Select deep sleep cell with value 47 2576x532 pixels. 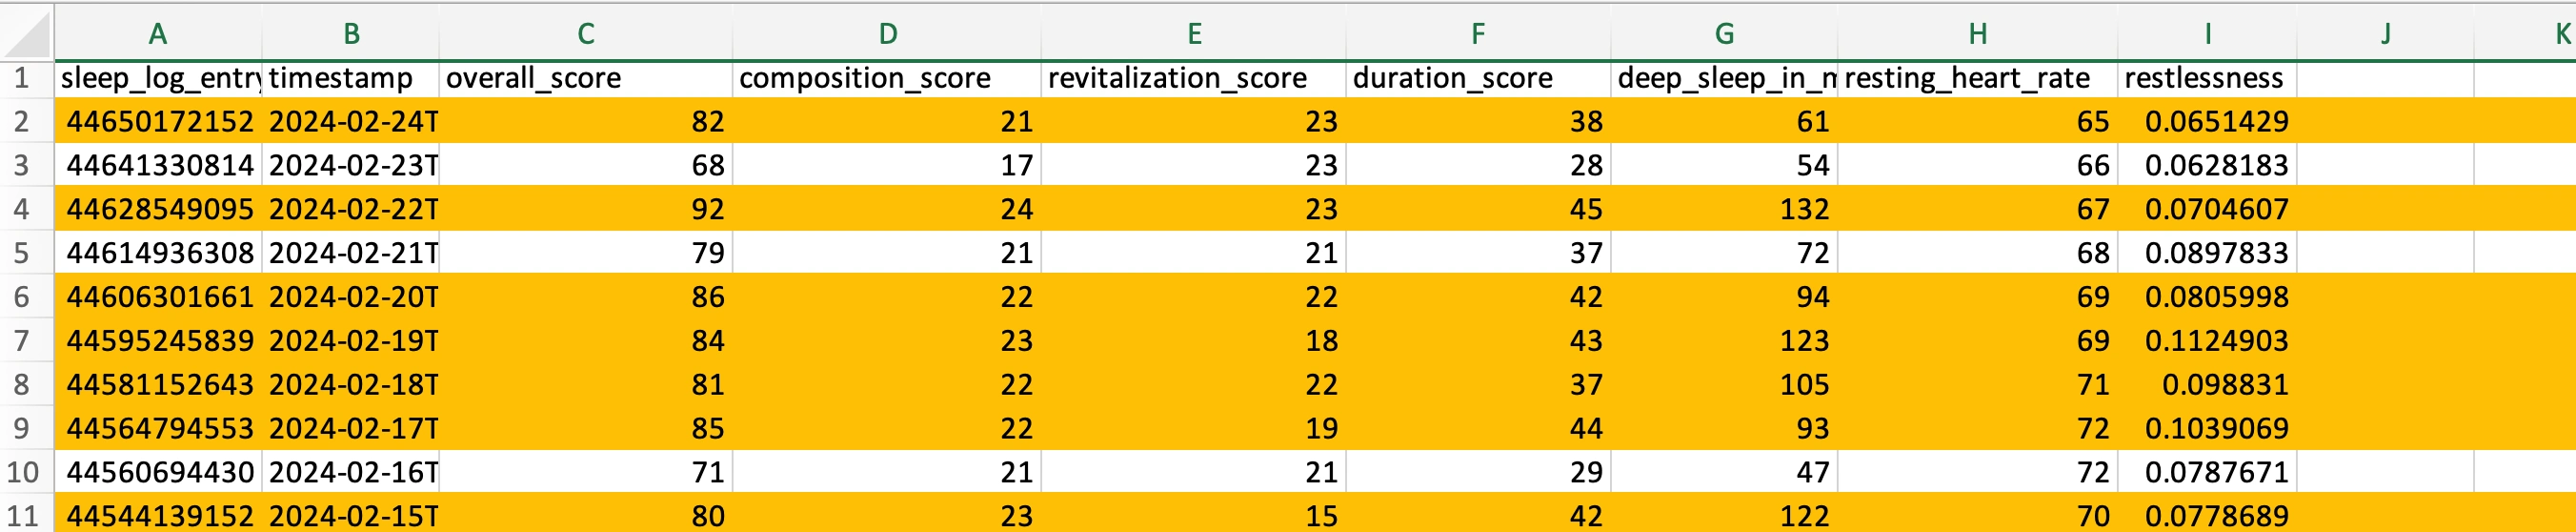click(1724, 472)
